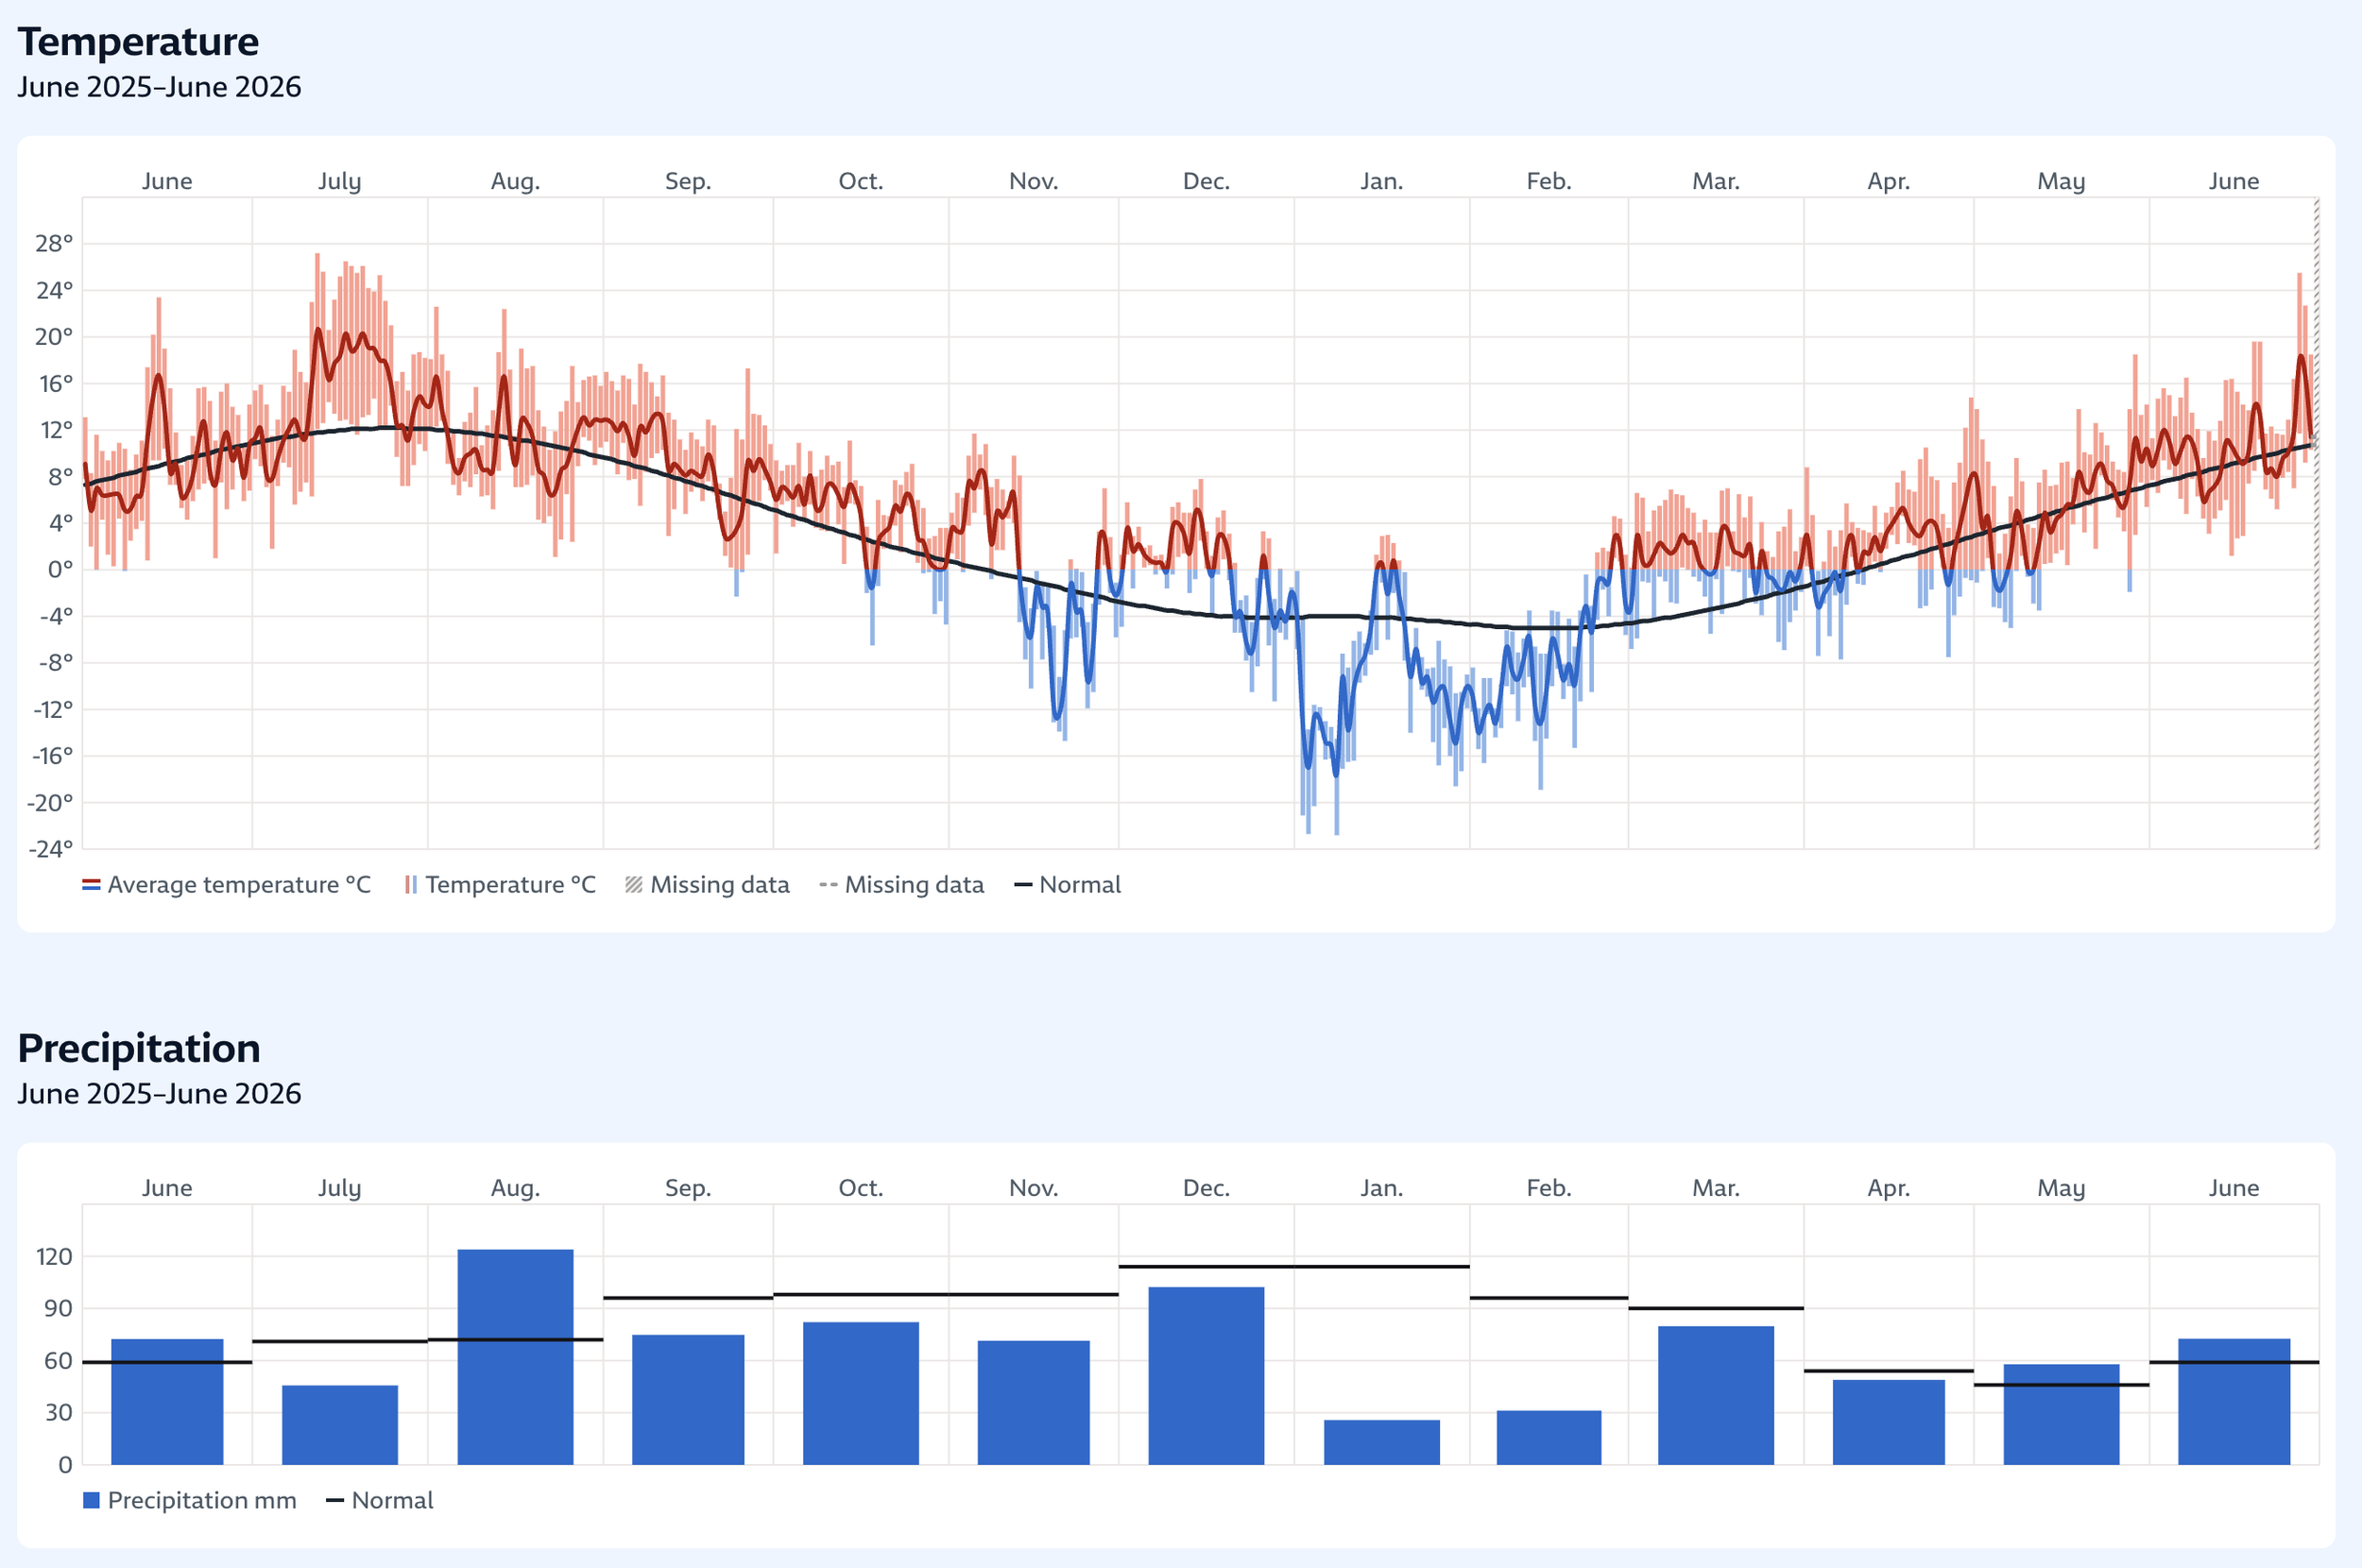Choose the May precipitation bar
Screen dimensions: 2362x1568
2062,1415
